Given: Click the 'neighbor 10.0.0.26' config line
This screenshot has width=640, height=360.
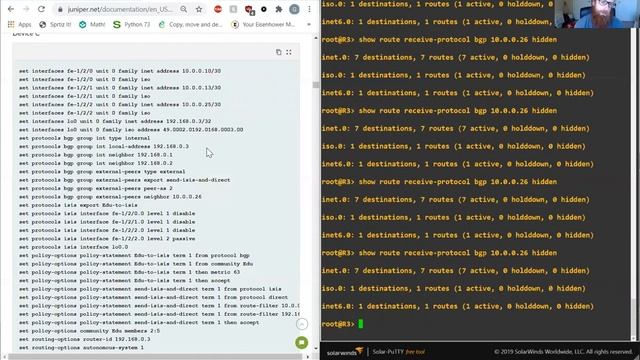Looking at the screenshot, I should pyautogui.click(x=110, y=197).
